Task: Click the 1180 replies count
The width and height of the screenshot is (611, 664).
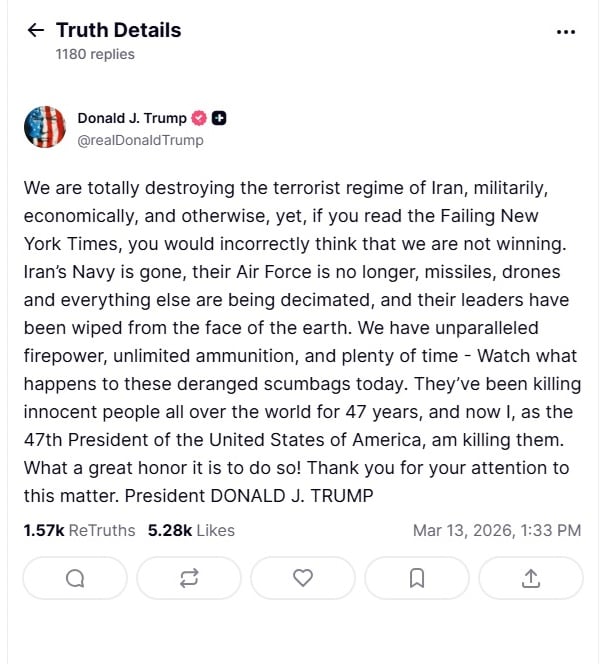Action: [x=95, y=54]
